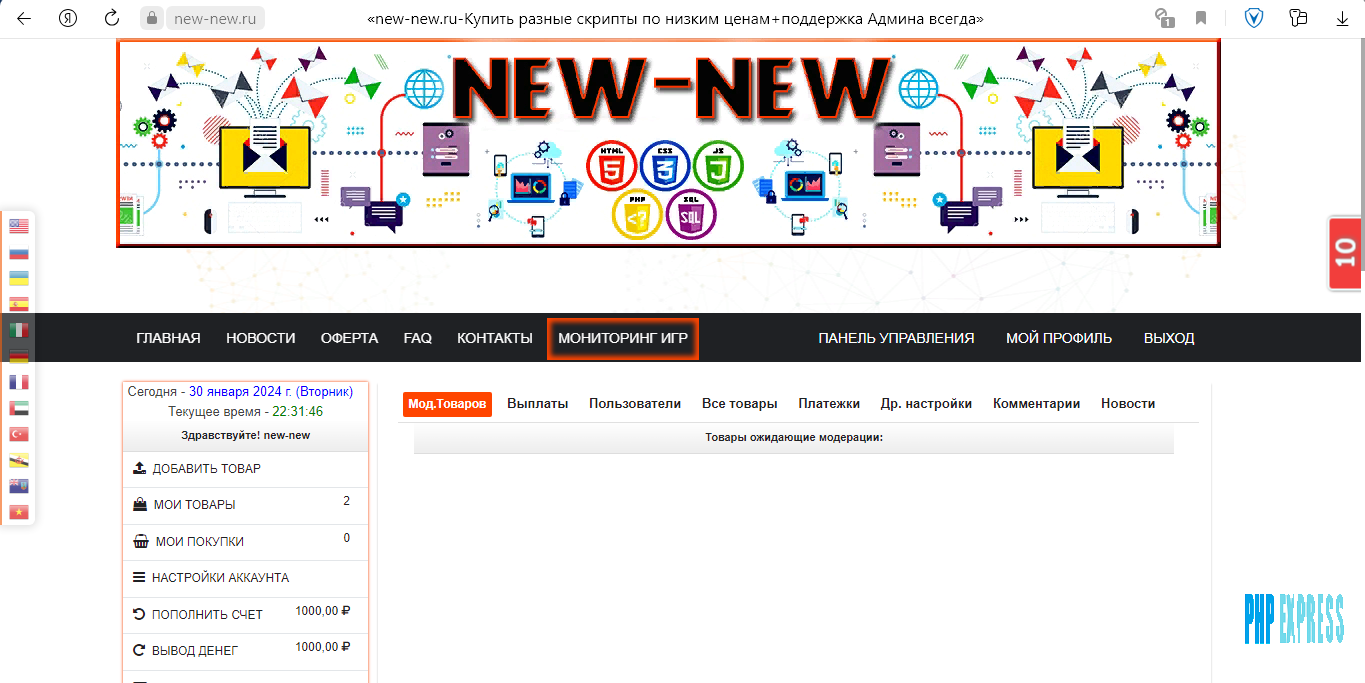This screenshot has width=1365, height=683.
Task: Click the red side tab labeled 10
Action: tap(1346, 252)
